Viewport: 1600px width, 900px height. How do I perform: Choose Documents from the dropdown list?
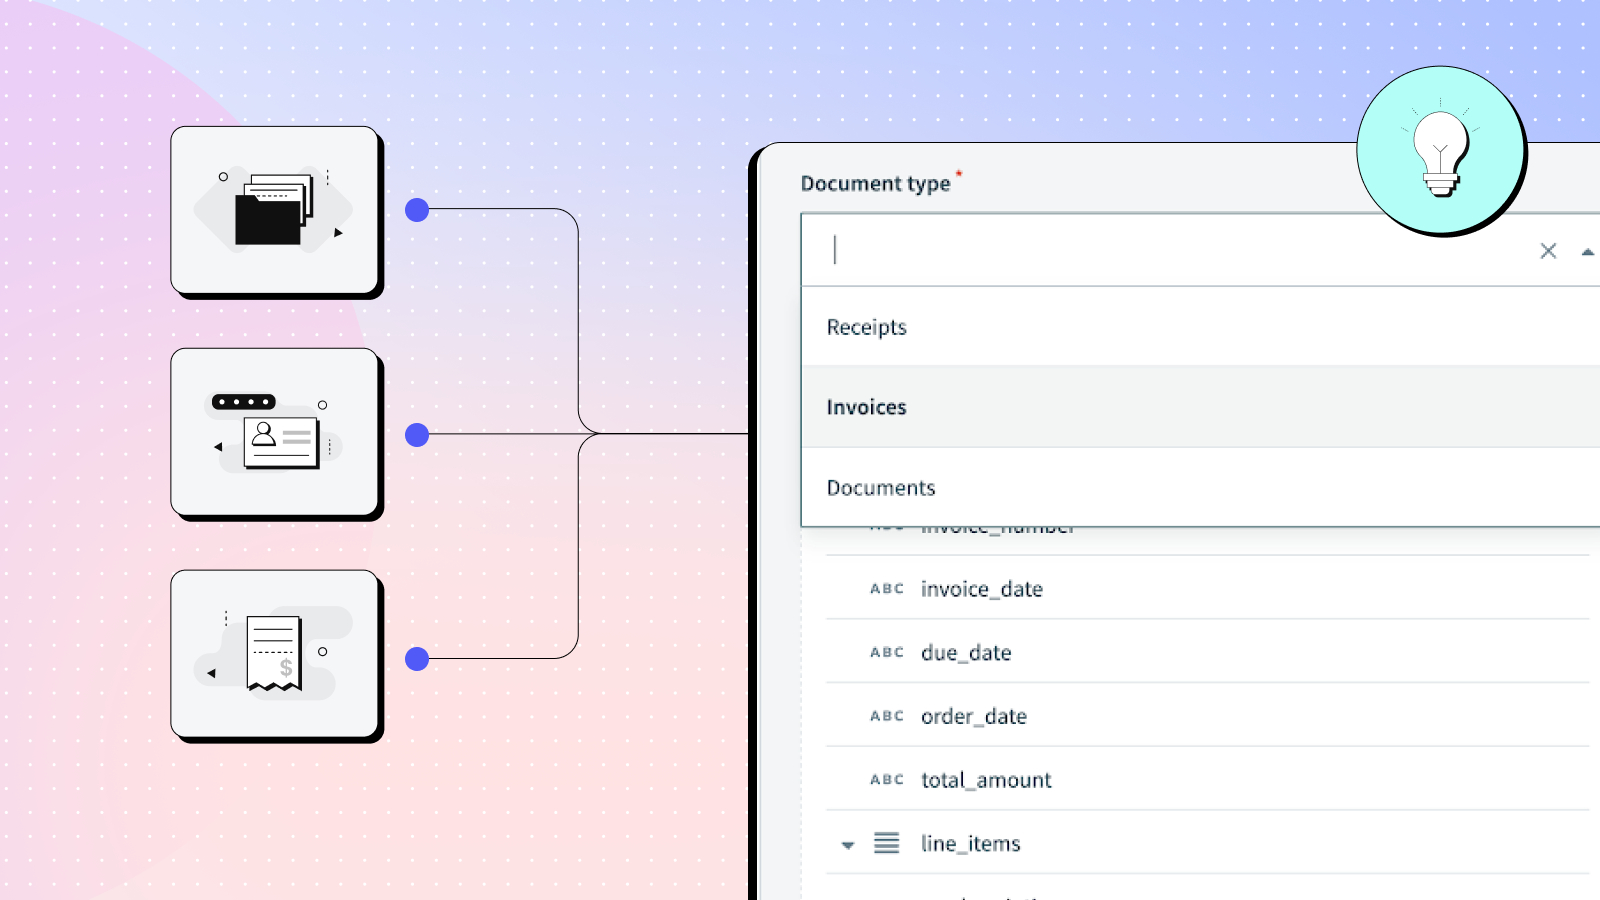coord(1200,487)
